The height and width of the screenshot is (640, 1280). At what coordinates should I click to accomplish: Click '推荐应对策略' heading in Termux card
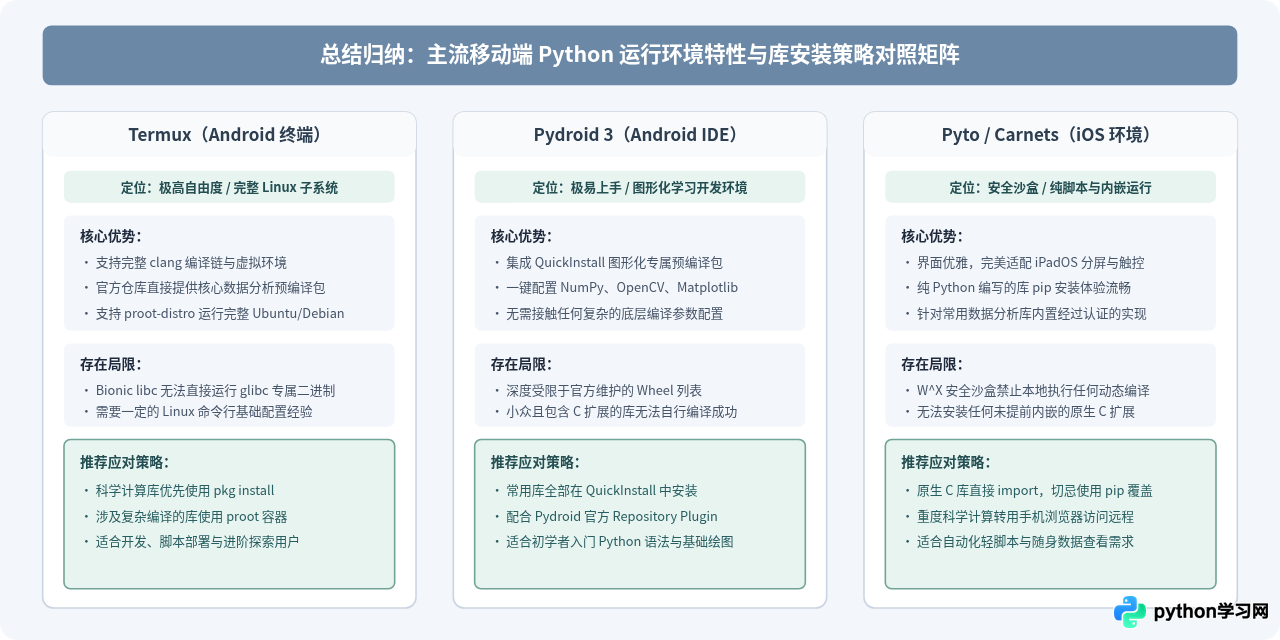click(124, 462)
